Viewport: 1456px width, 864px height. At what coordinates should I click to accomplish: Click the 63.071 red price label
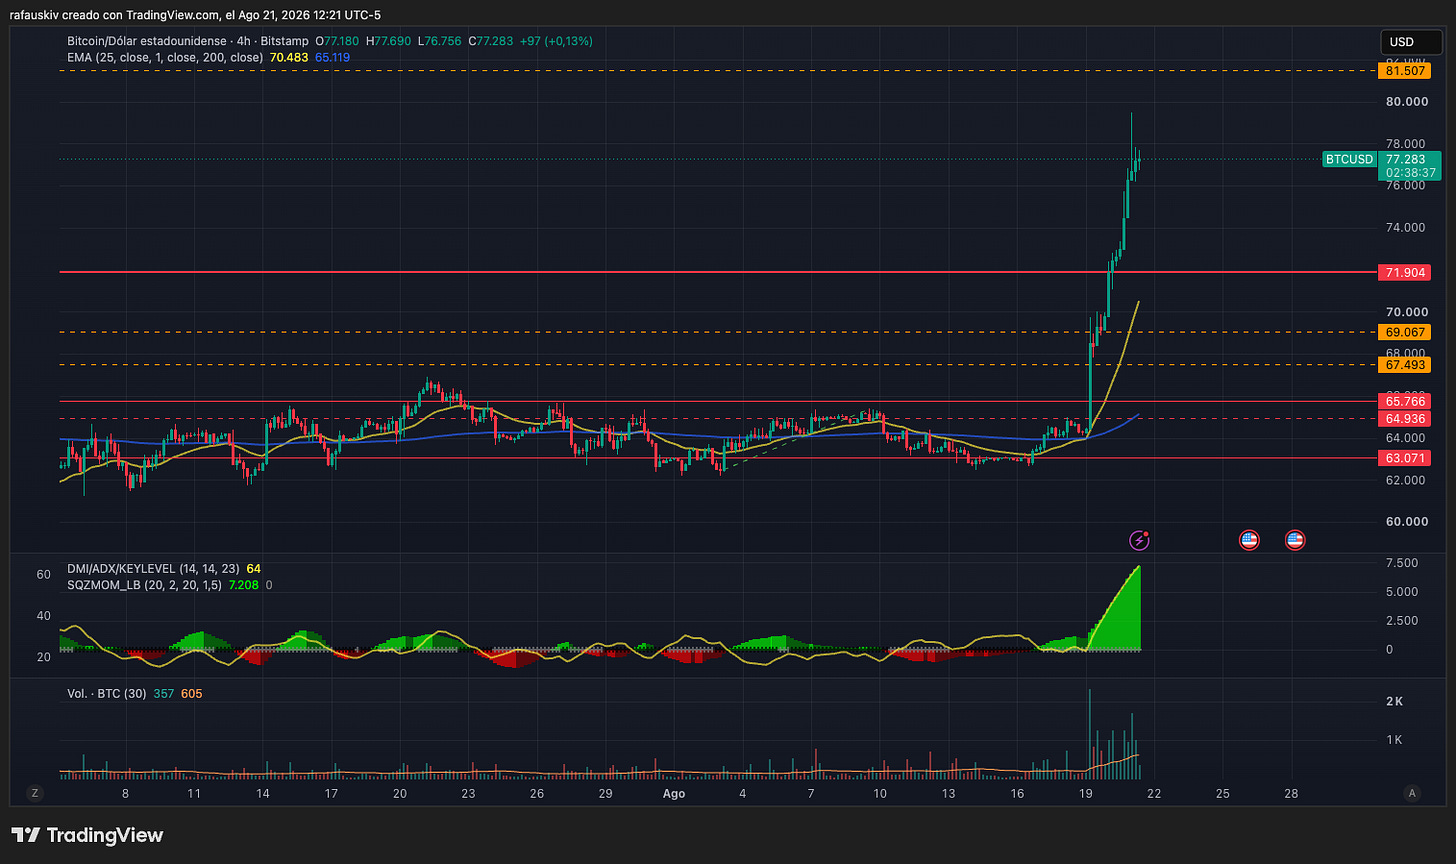click(1403, 458)
